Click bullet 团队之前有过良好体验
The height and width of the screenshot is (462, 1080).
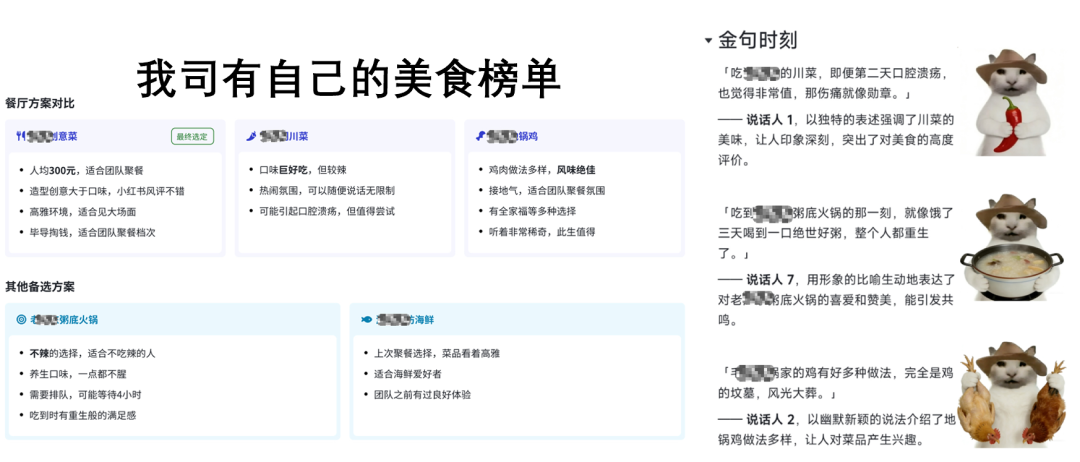pyautogui.click(x=422, y=395)
